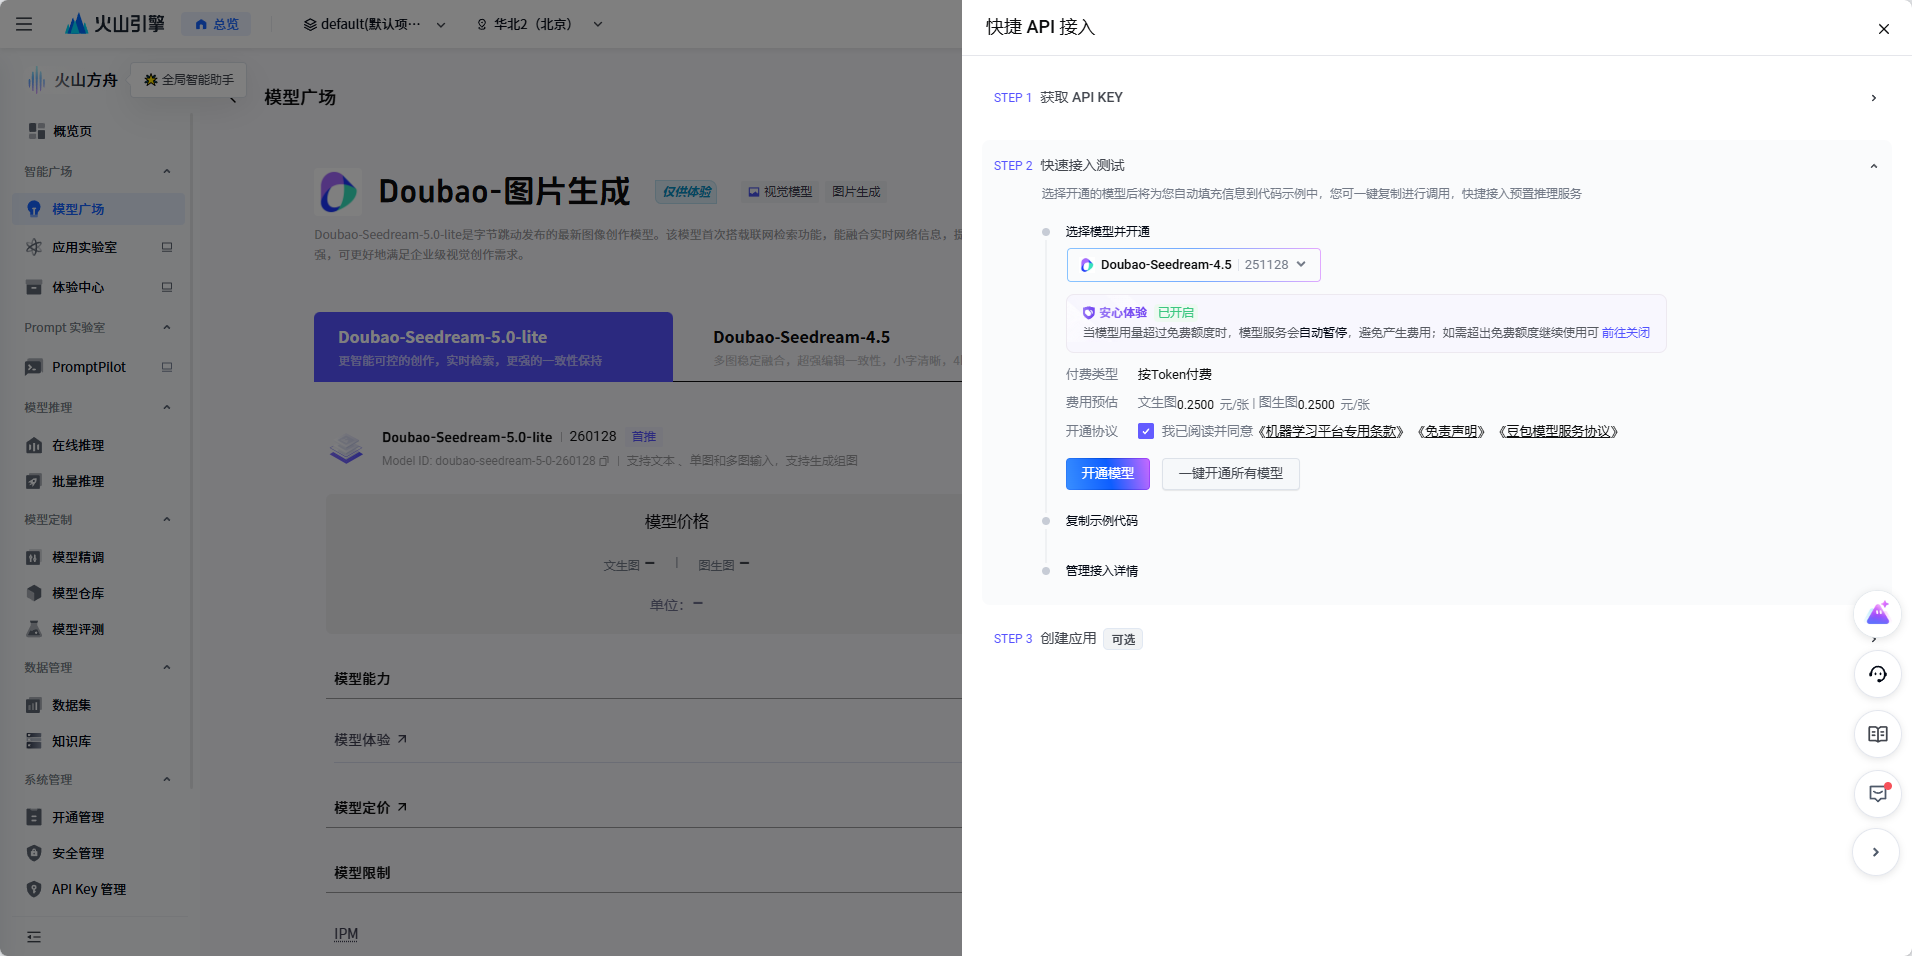
Task: Click the 图片生成 tag
Action: 856,192
